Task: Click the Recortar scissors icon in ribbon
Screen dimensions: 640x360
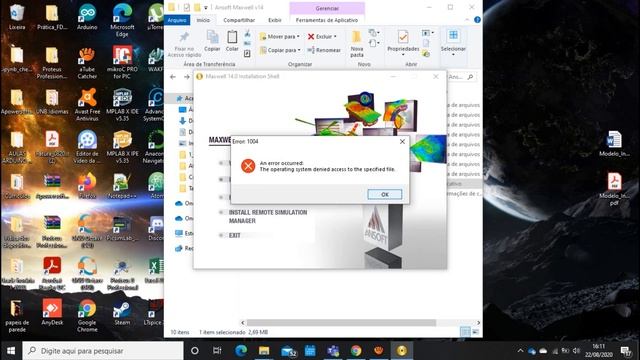Action: [247, 33]
